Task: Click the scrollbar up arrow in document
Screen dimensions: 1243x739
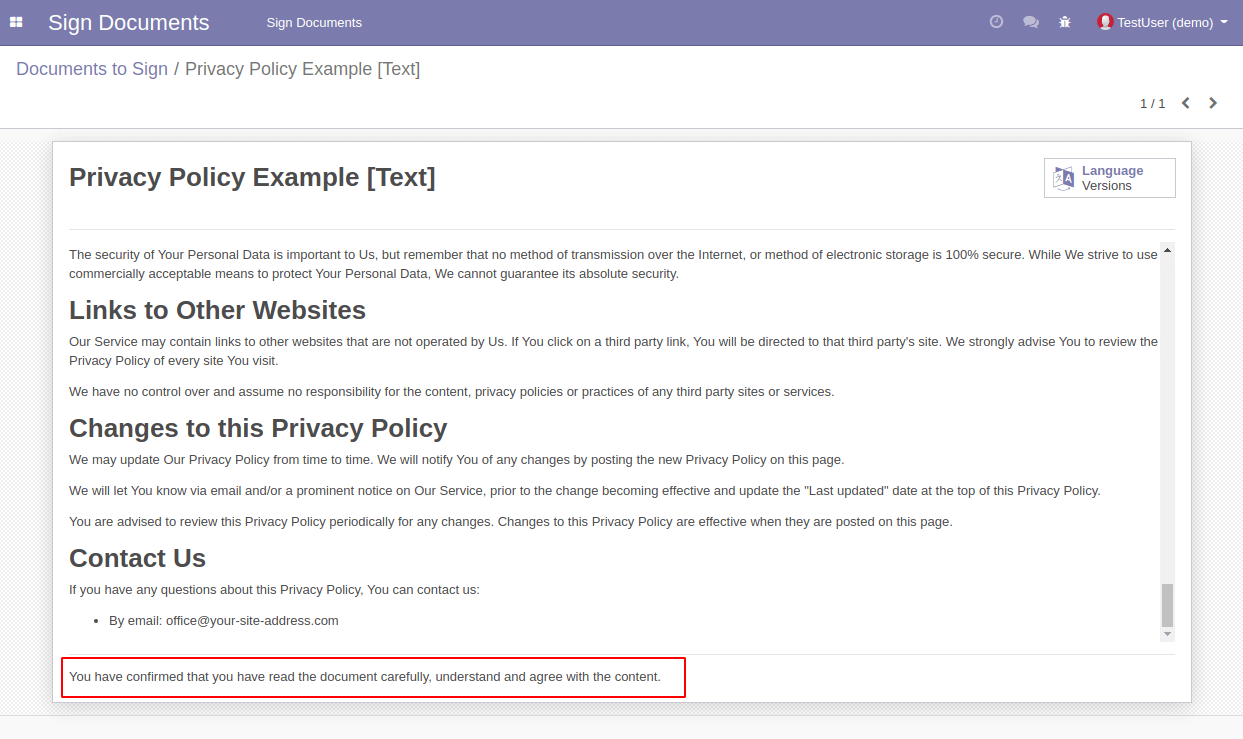Action: (1167, 250)
